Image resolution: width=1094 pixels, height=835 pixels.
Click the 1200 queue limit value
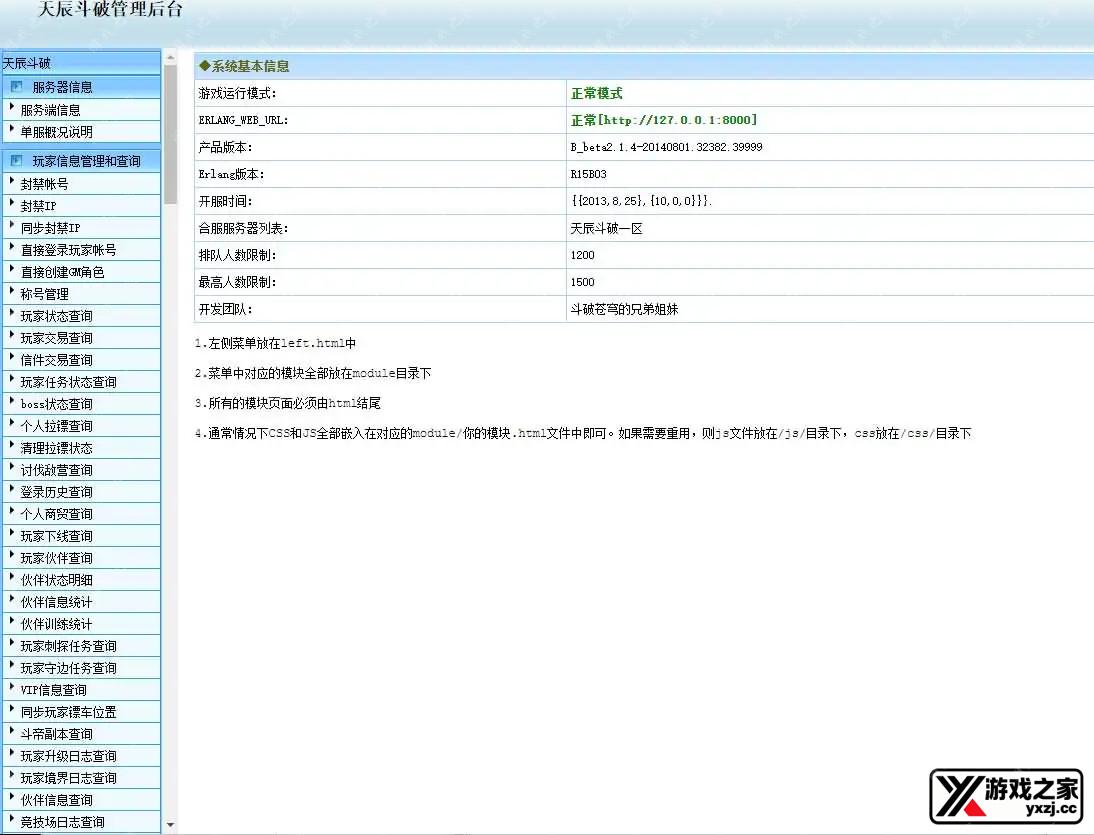click(x=583, y=255)
